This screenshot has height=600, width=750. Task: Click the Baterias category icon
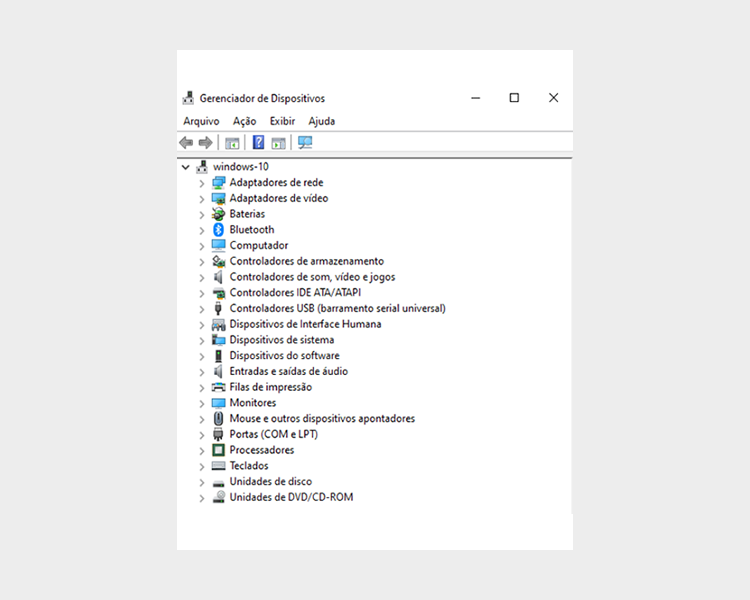(219, 214)
